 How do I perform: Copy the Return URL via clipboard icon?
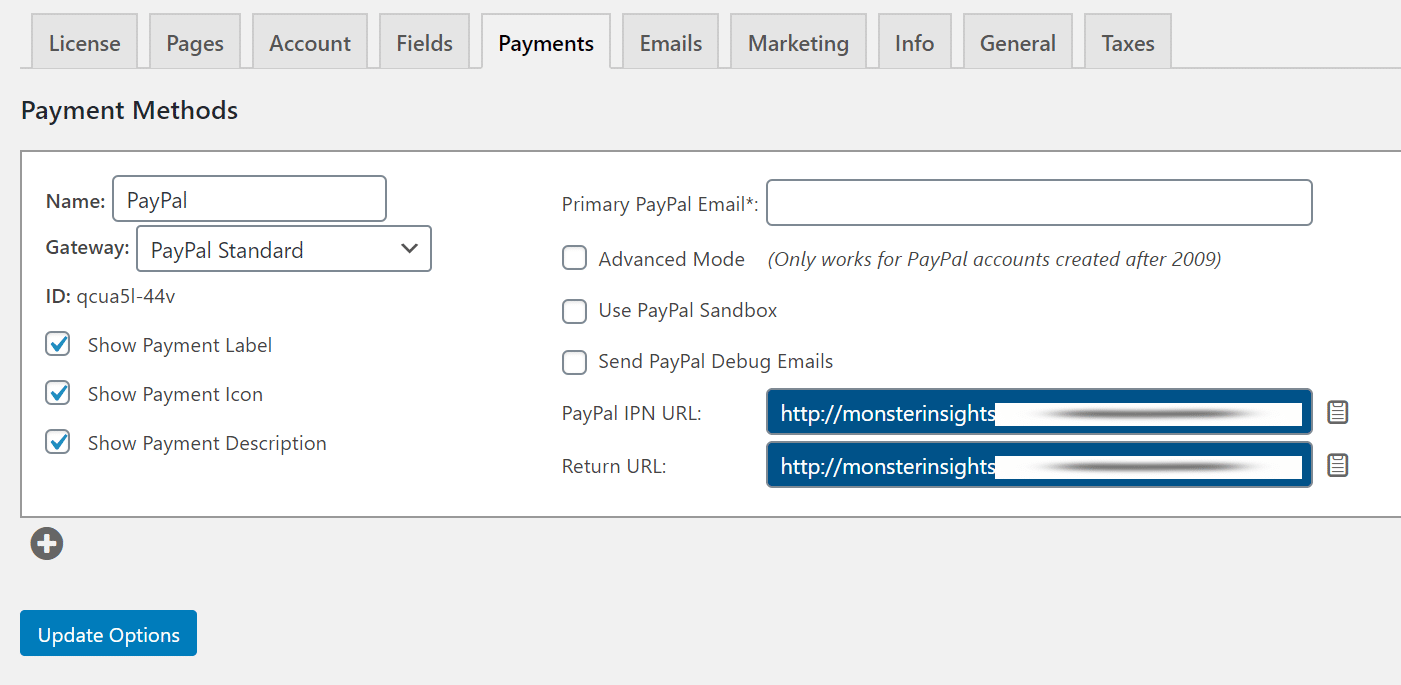click(1338, 465)
